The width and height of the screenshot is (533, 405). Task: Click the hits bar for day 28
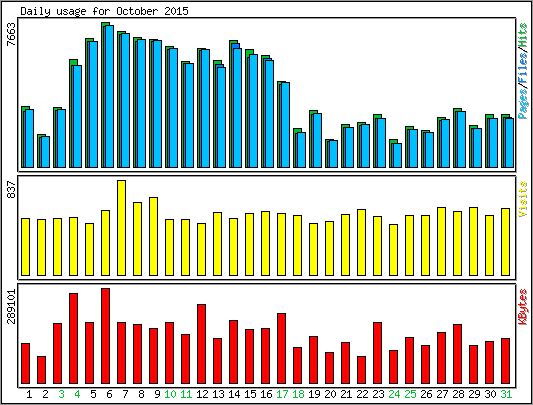click(x=457, y=138)
